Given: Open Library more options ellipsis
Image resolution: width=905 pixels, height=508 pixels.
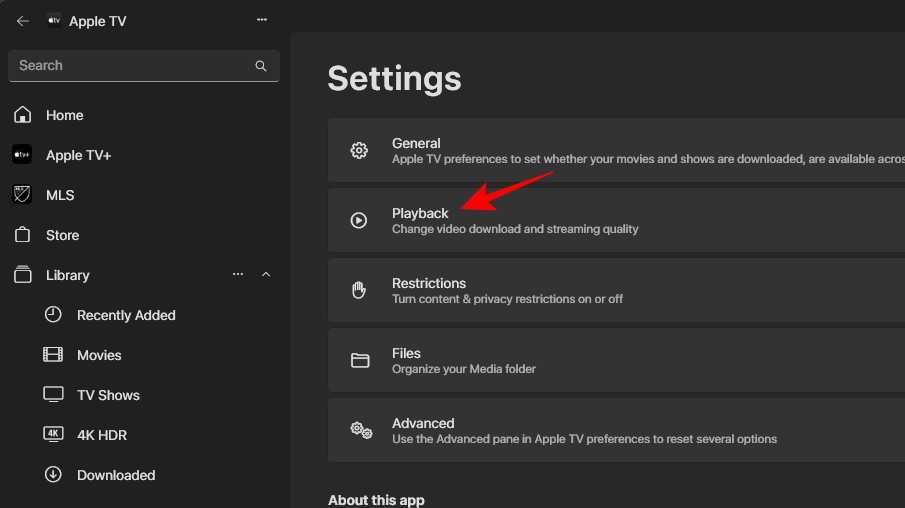Looking at the screenshot, I should [238, 275].
